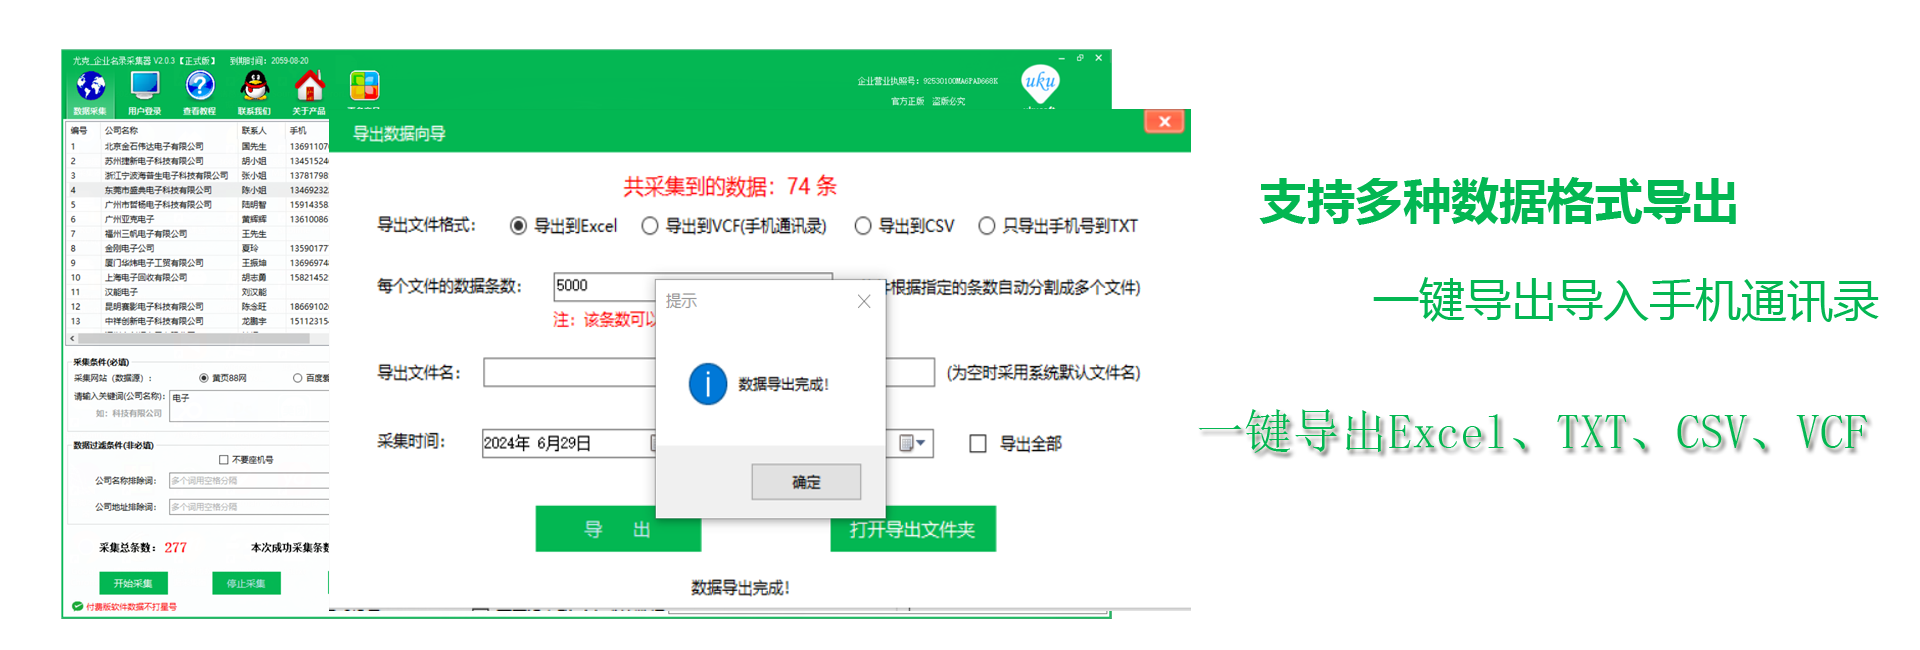This screenshot has height=650, width=1920.
Task: Click the uku logo icon
Action: point(1040,82)
